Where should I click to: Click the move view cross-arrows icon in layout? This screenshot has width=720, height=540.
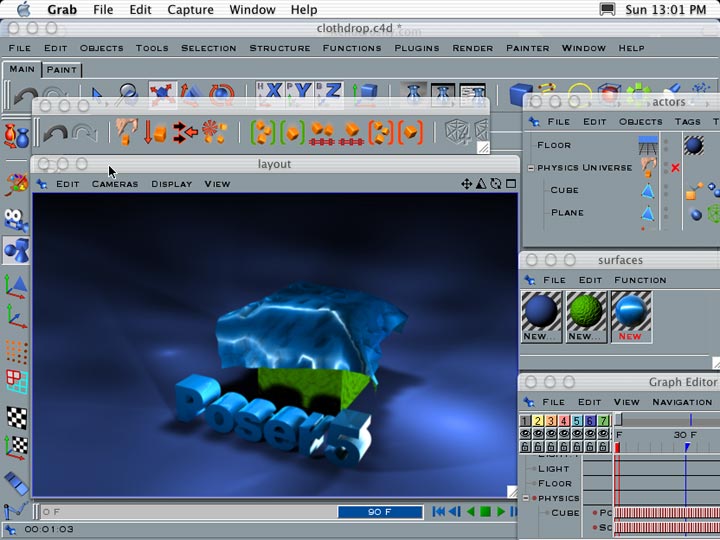(x=466, y=184)
